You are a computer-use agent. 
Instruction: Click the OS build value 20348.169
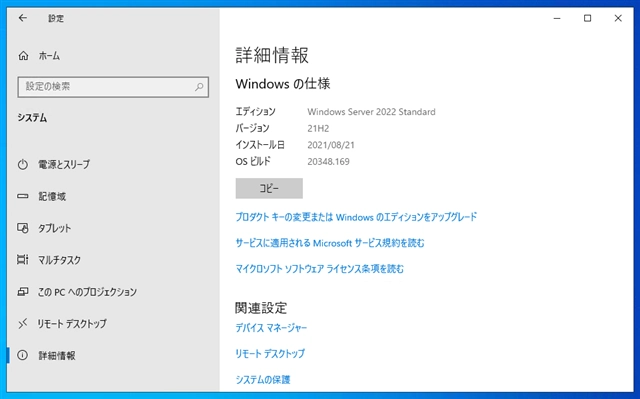(x=329, y=162)
